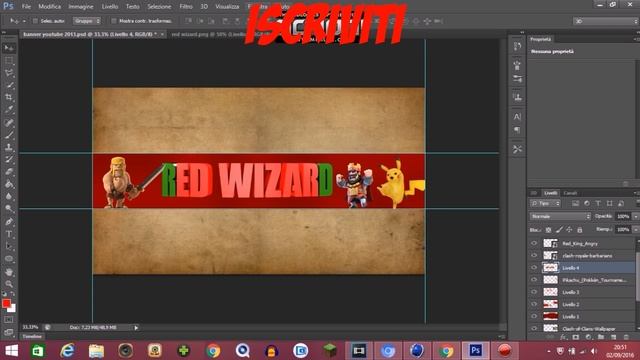Switch to the Canali tab

point(570,193)
